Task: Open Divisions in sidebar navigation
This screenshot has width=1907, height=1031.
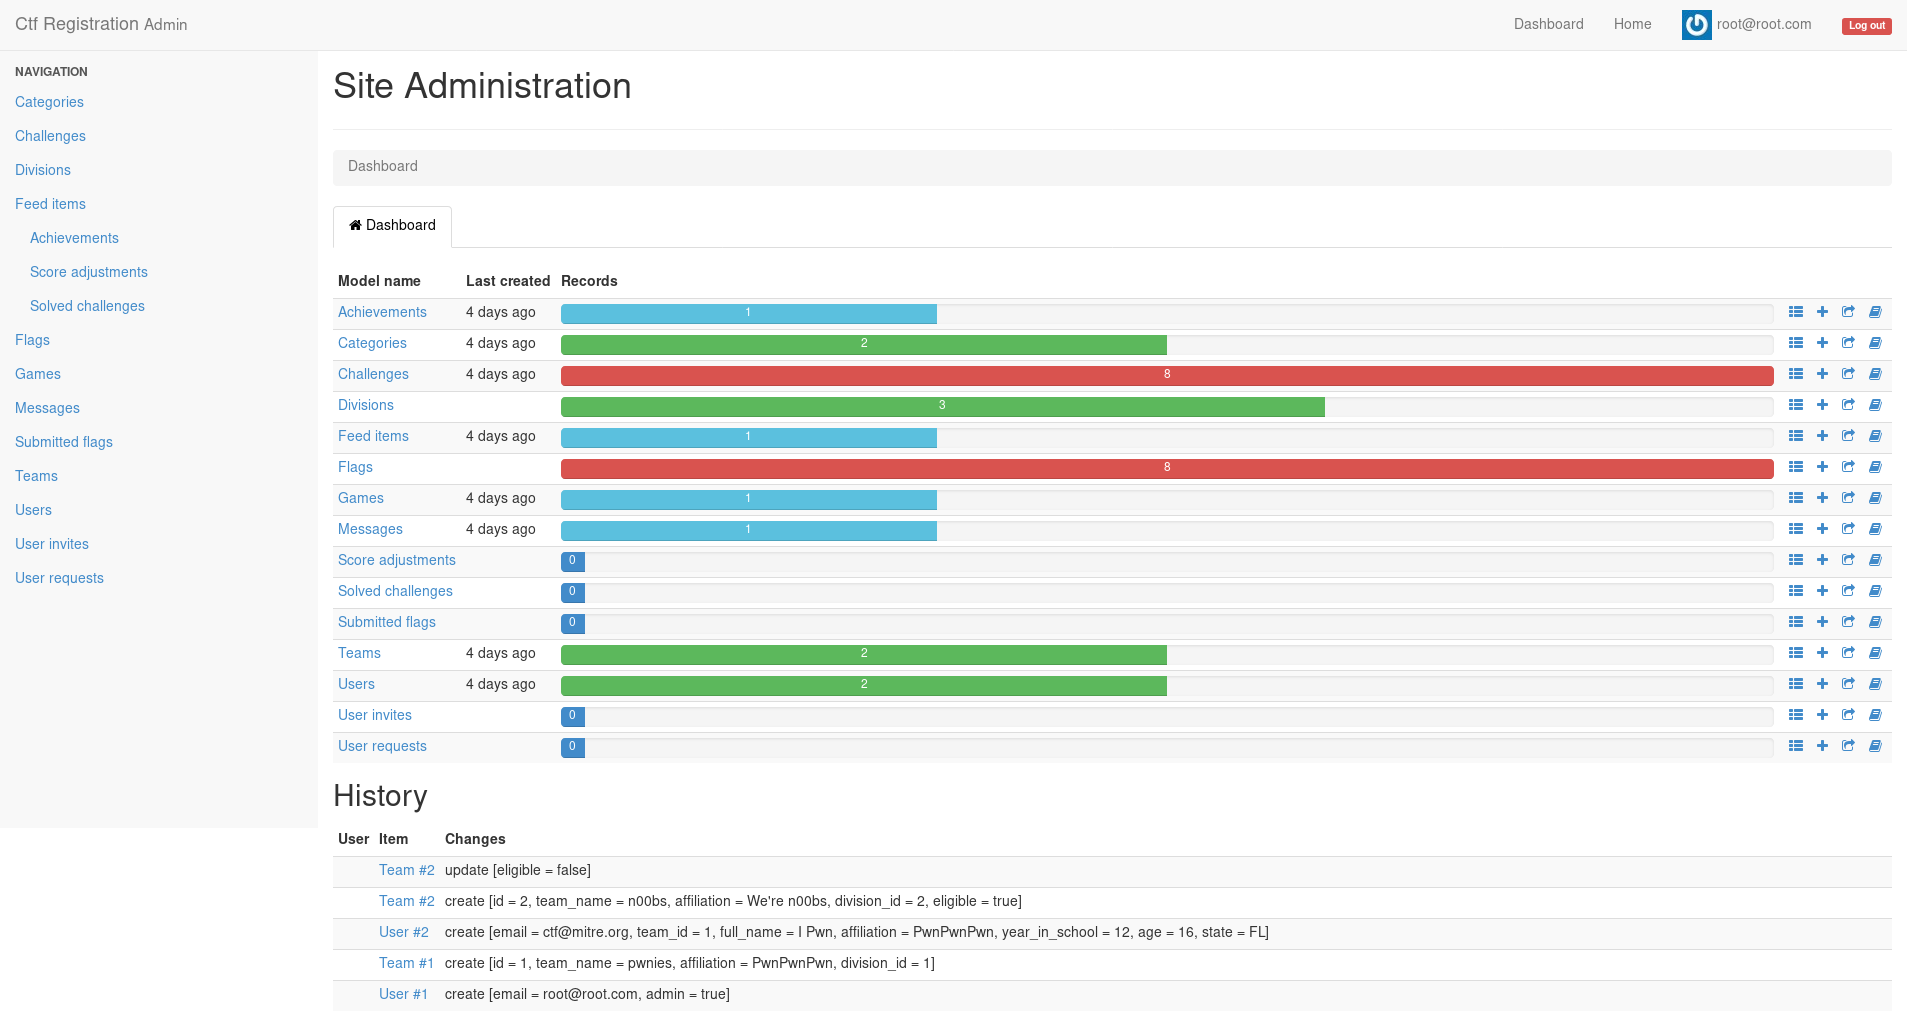Action: pyautogui.click(x=43, y=170)
